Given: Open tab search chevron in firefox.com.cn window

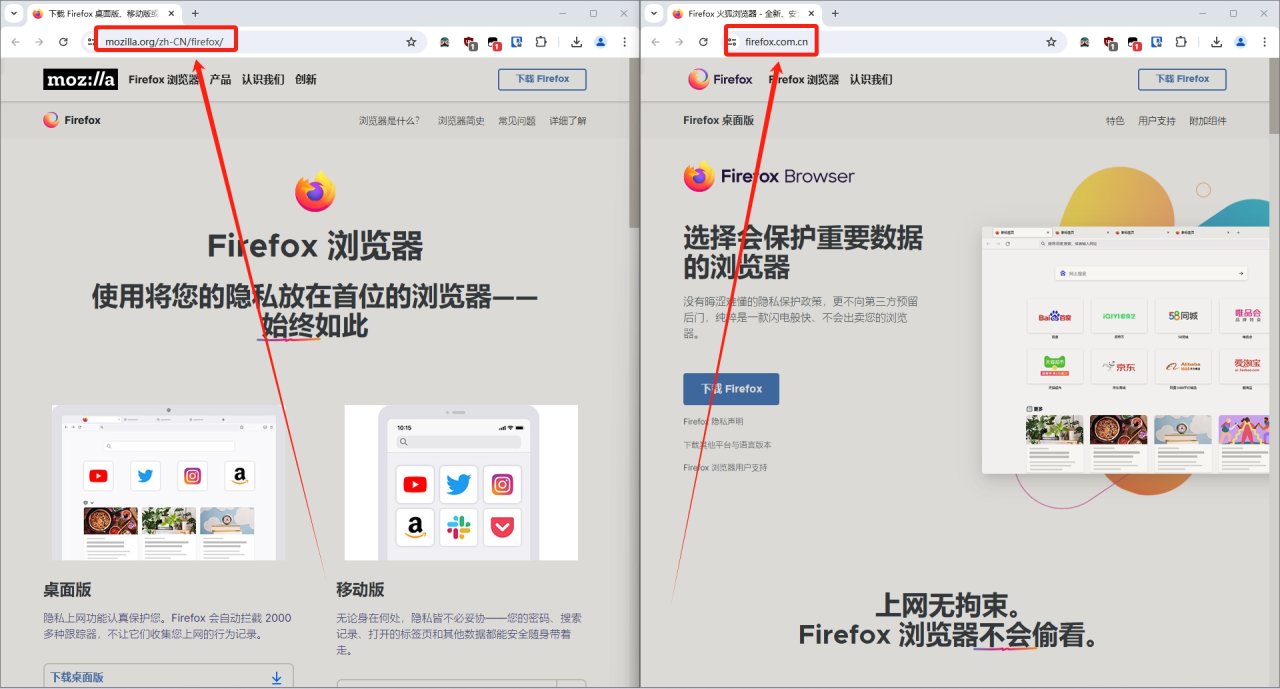Looking at the screenshot, I should (x=654, y=13).
